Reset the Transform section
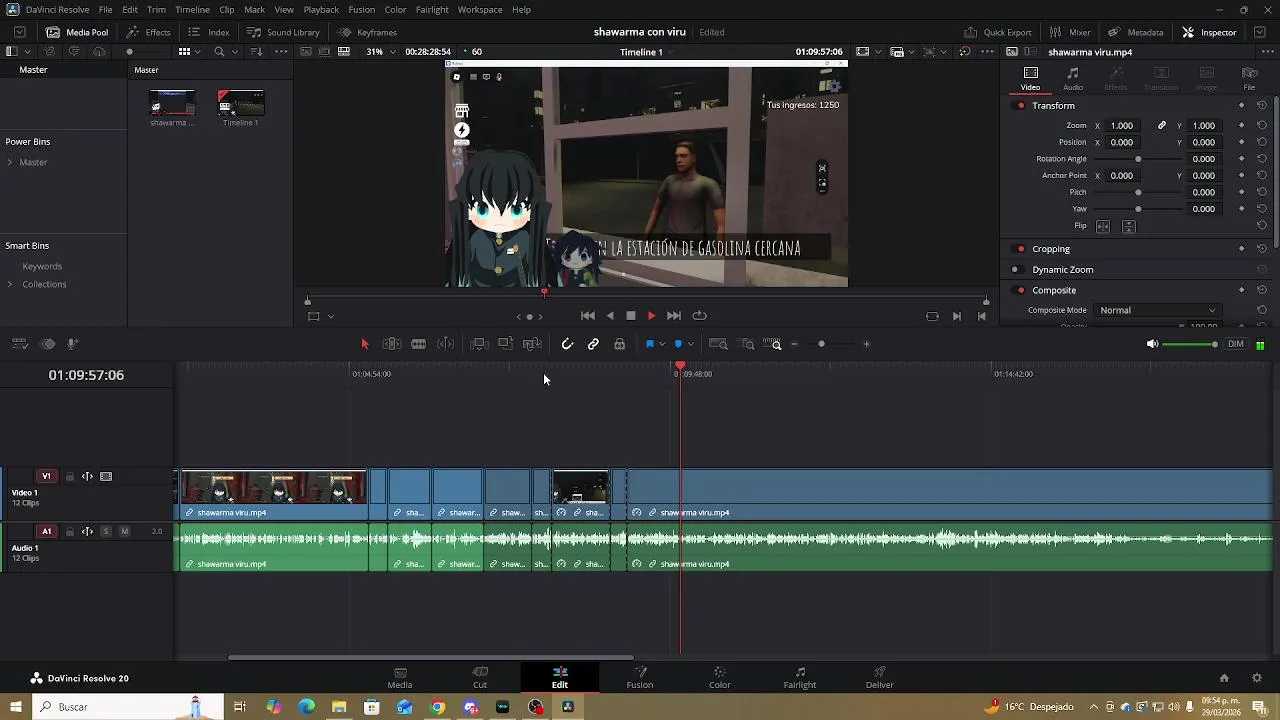1280x720 pixels. 1262,105
